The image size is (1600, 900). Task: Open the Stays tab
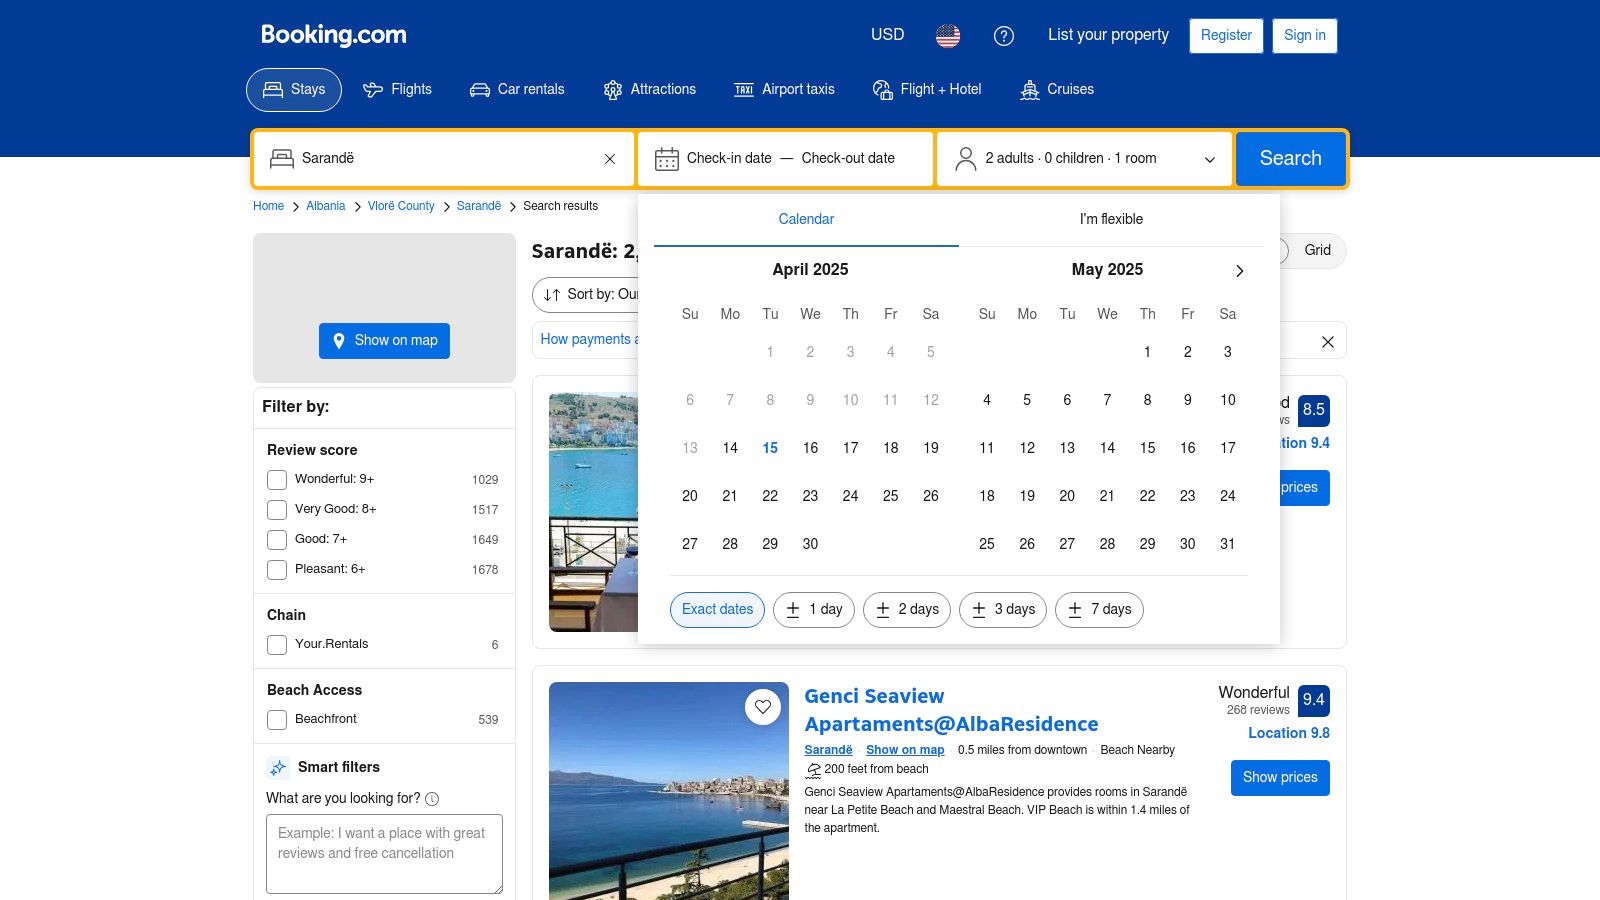tap(294, 90)
